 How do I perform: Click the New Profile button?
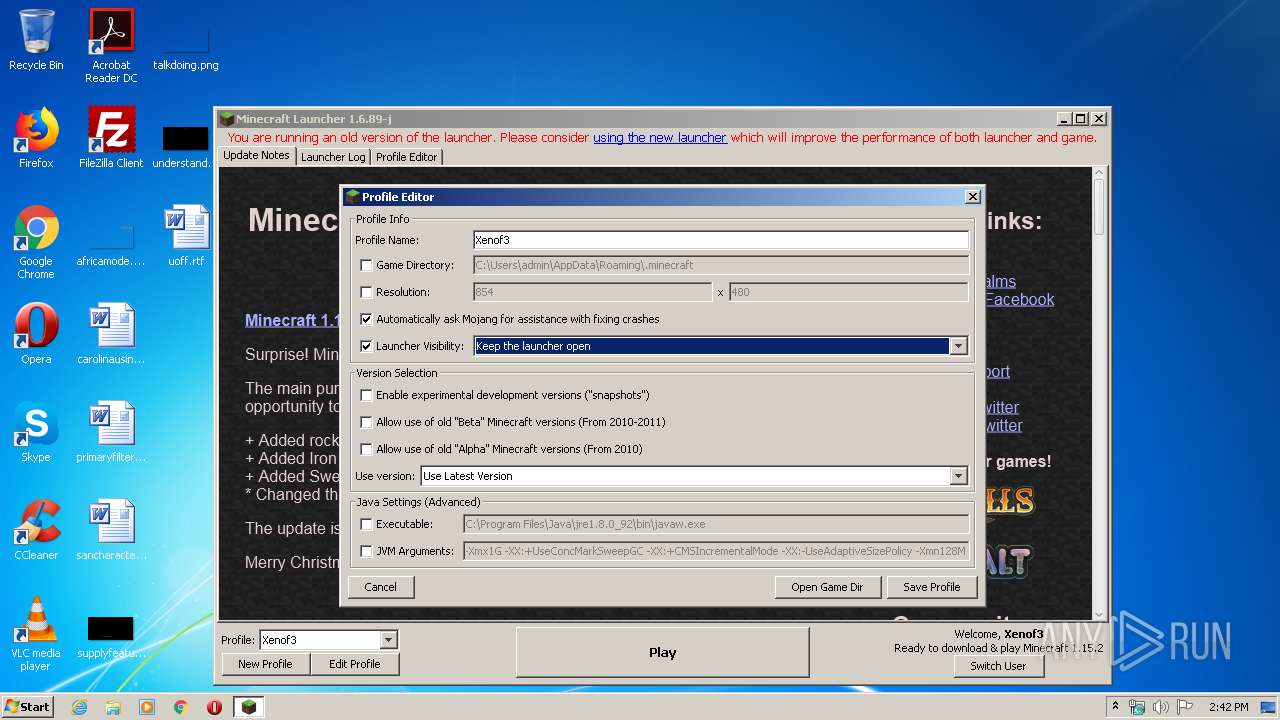click(265, 664)
